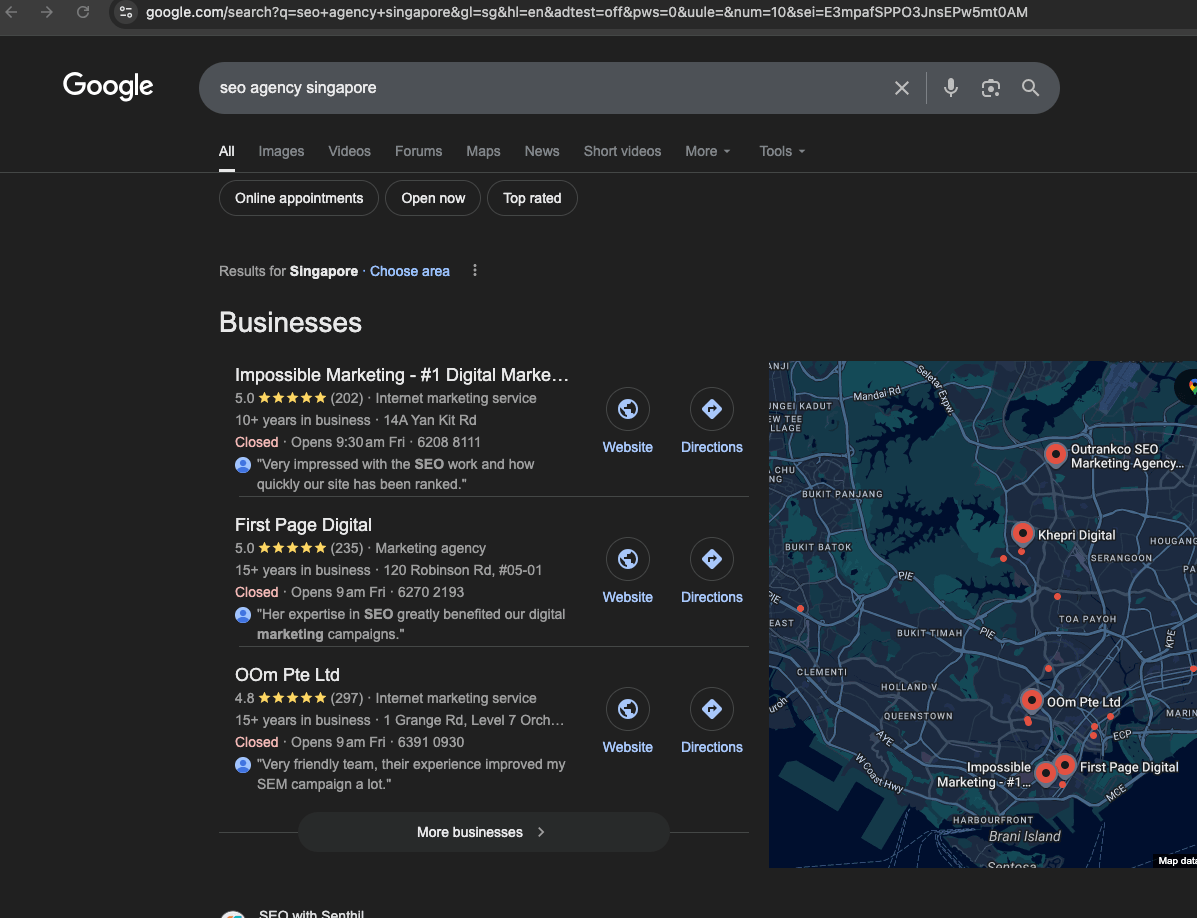Image resolution: width=1197 pixels, height=918 pixels.
Task: Click the "(297)" review count
Action: coord(347,698)
